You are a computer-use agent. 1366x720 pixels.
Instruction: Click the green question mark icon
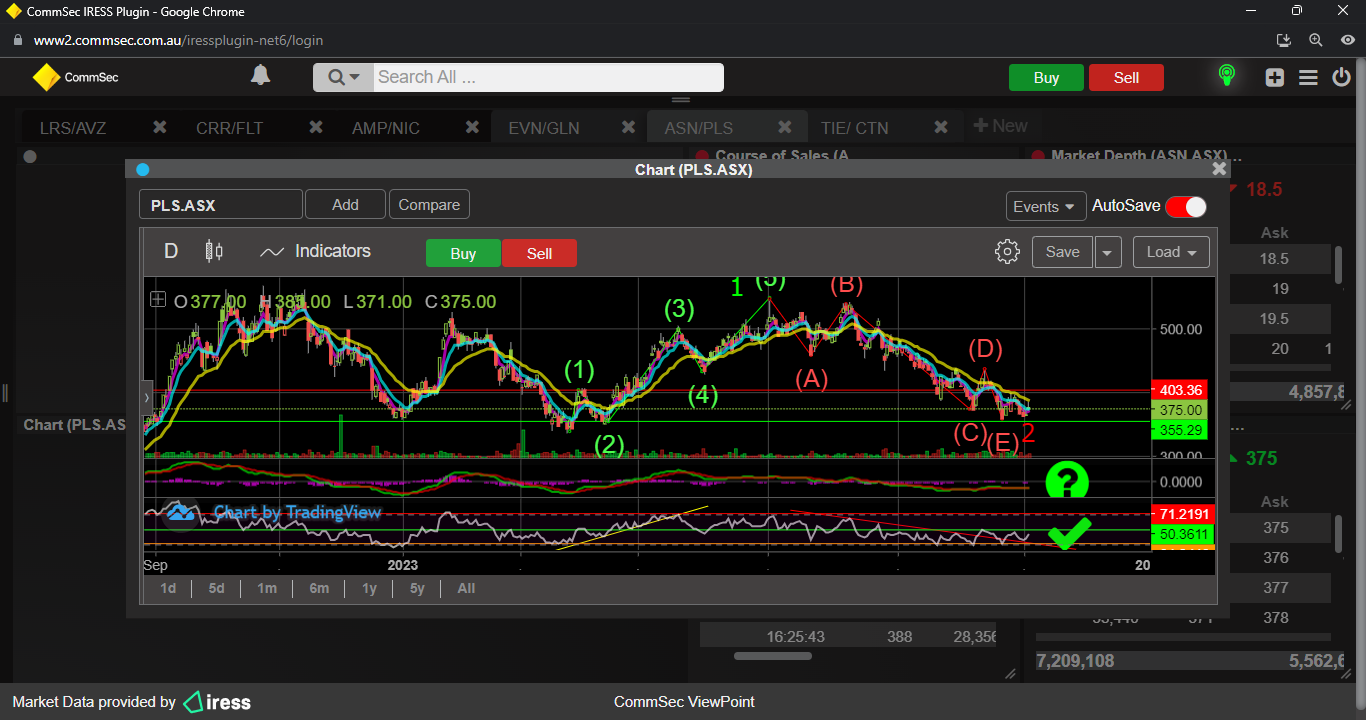1067,482
